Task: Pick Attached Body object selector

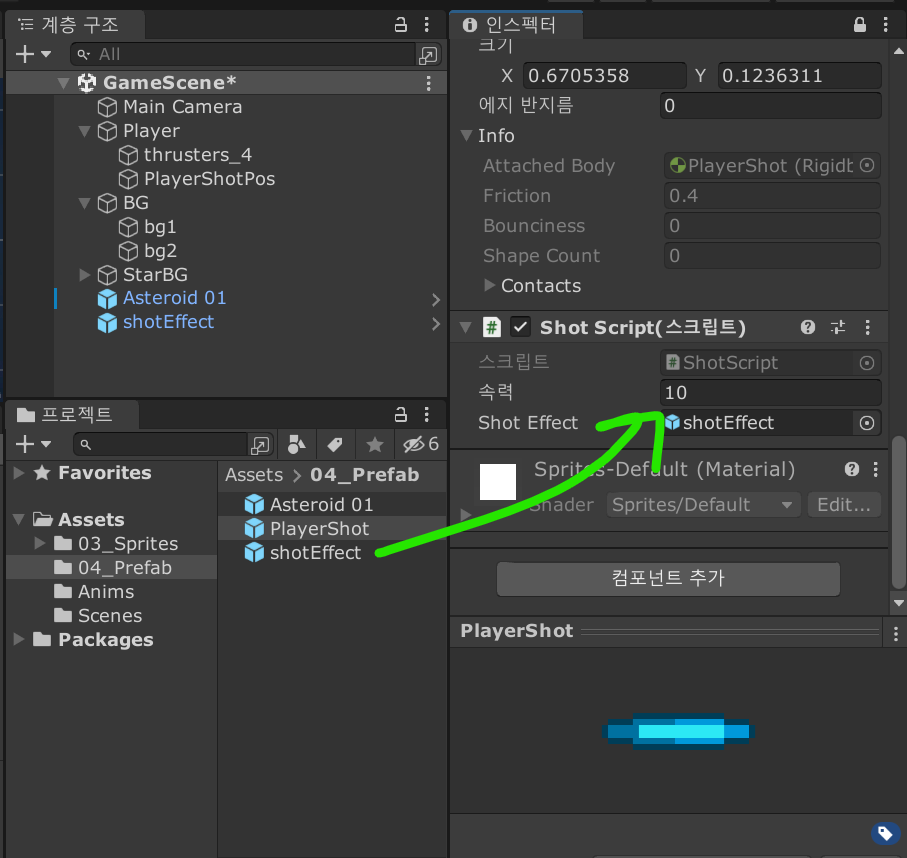Action: tap(867, 166)
